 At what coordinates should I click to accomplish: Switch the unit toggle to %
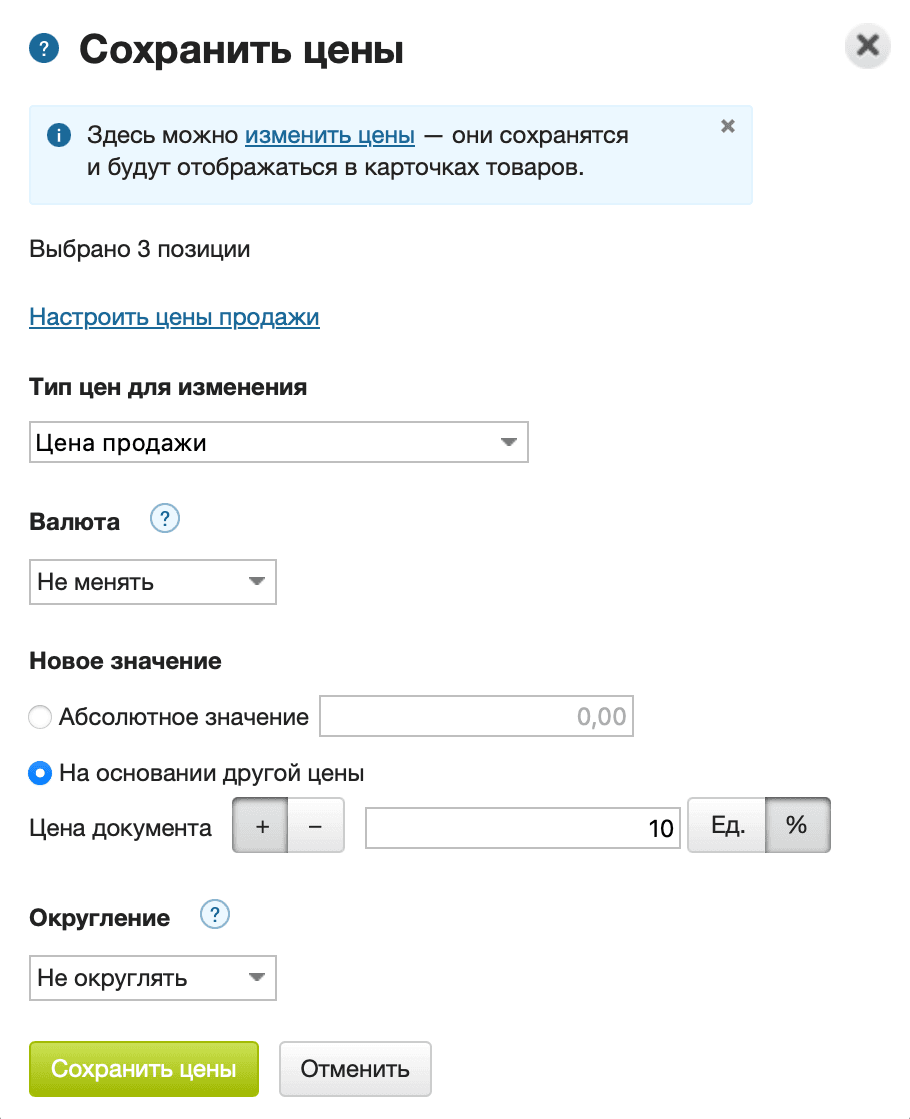(797, 825)
